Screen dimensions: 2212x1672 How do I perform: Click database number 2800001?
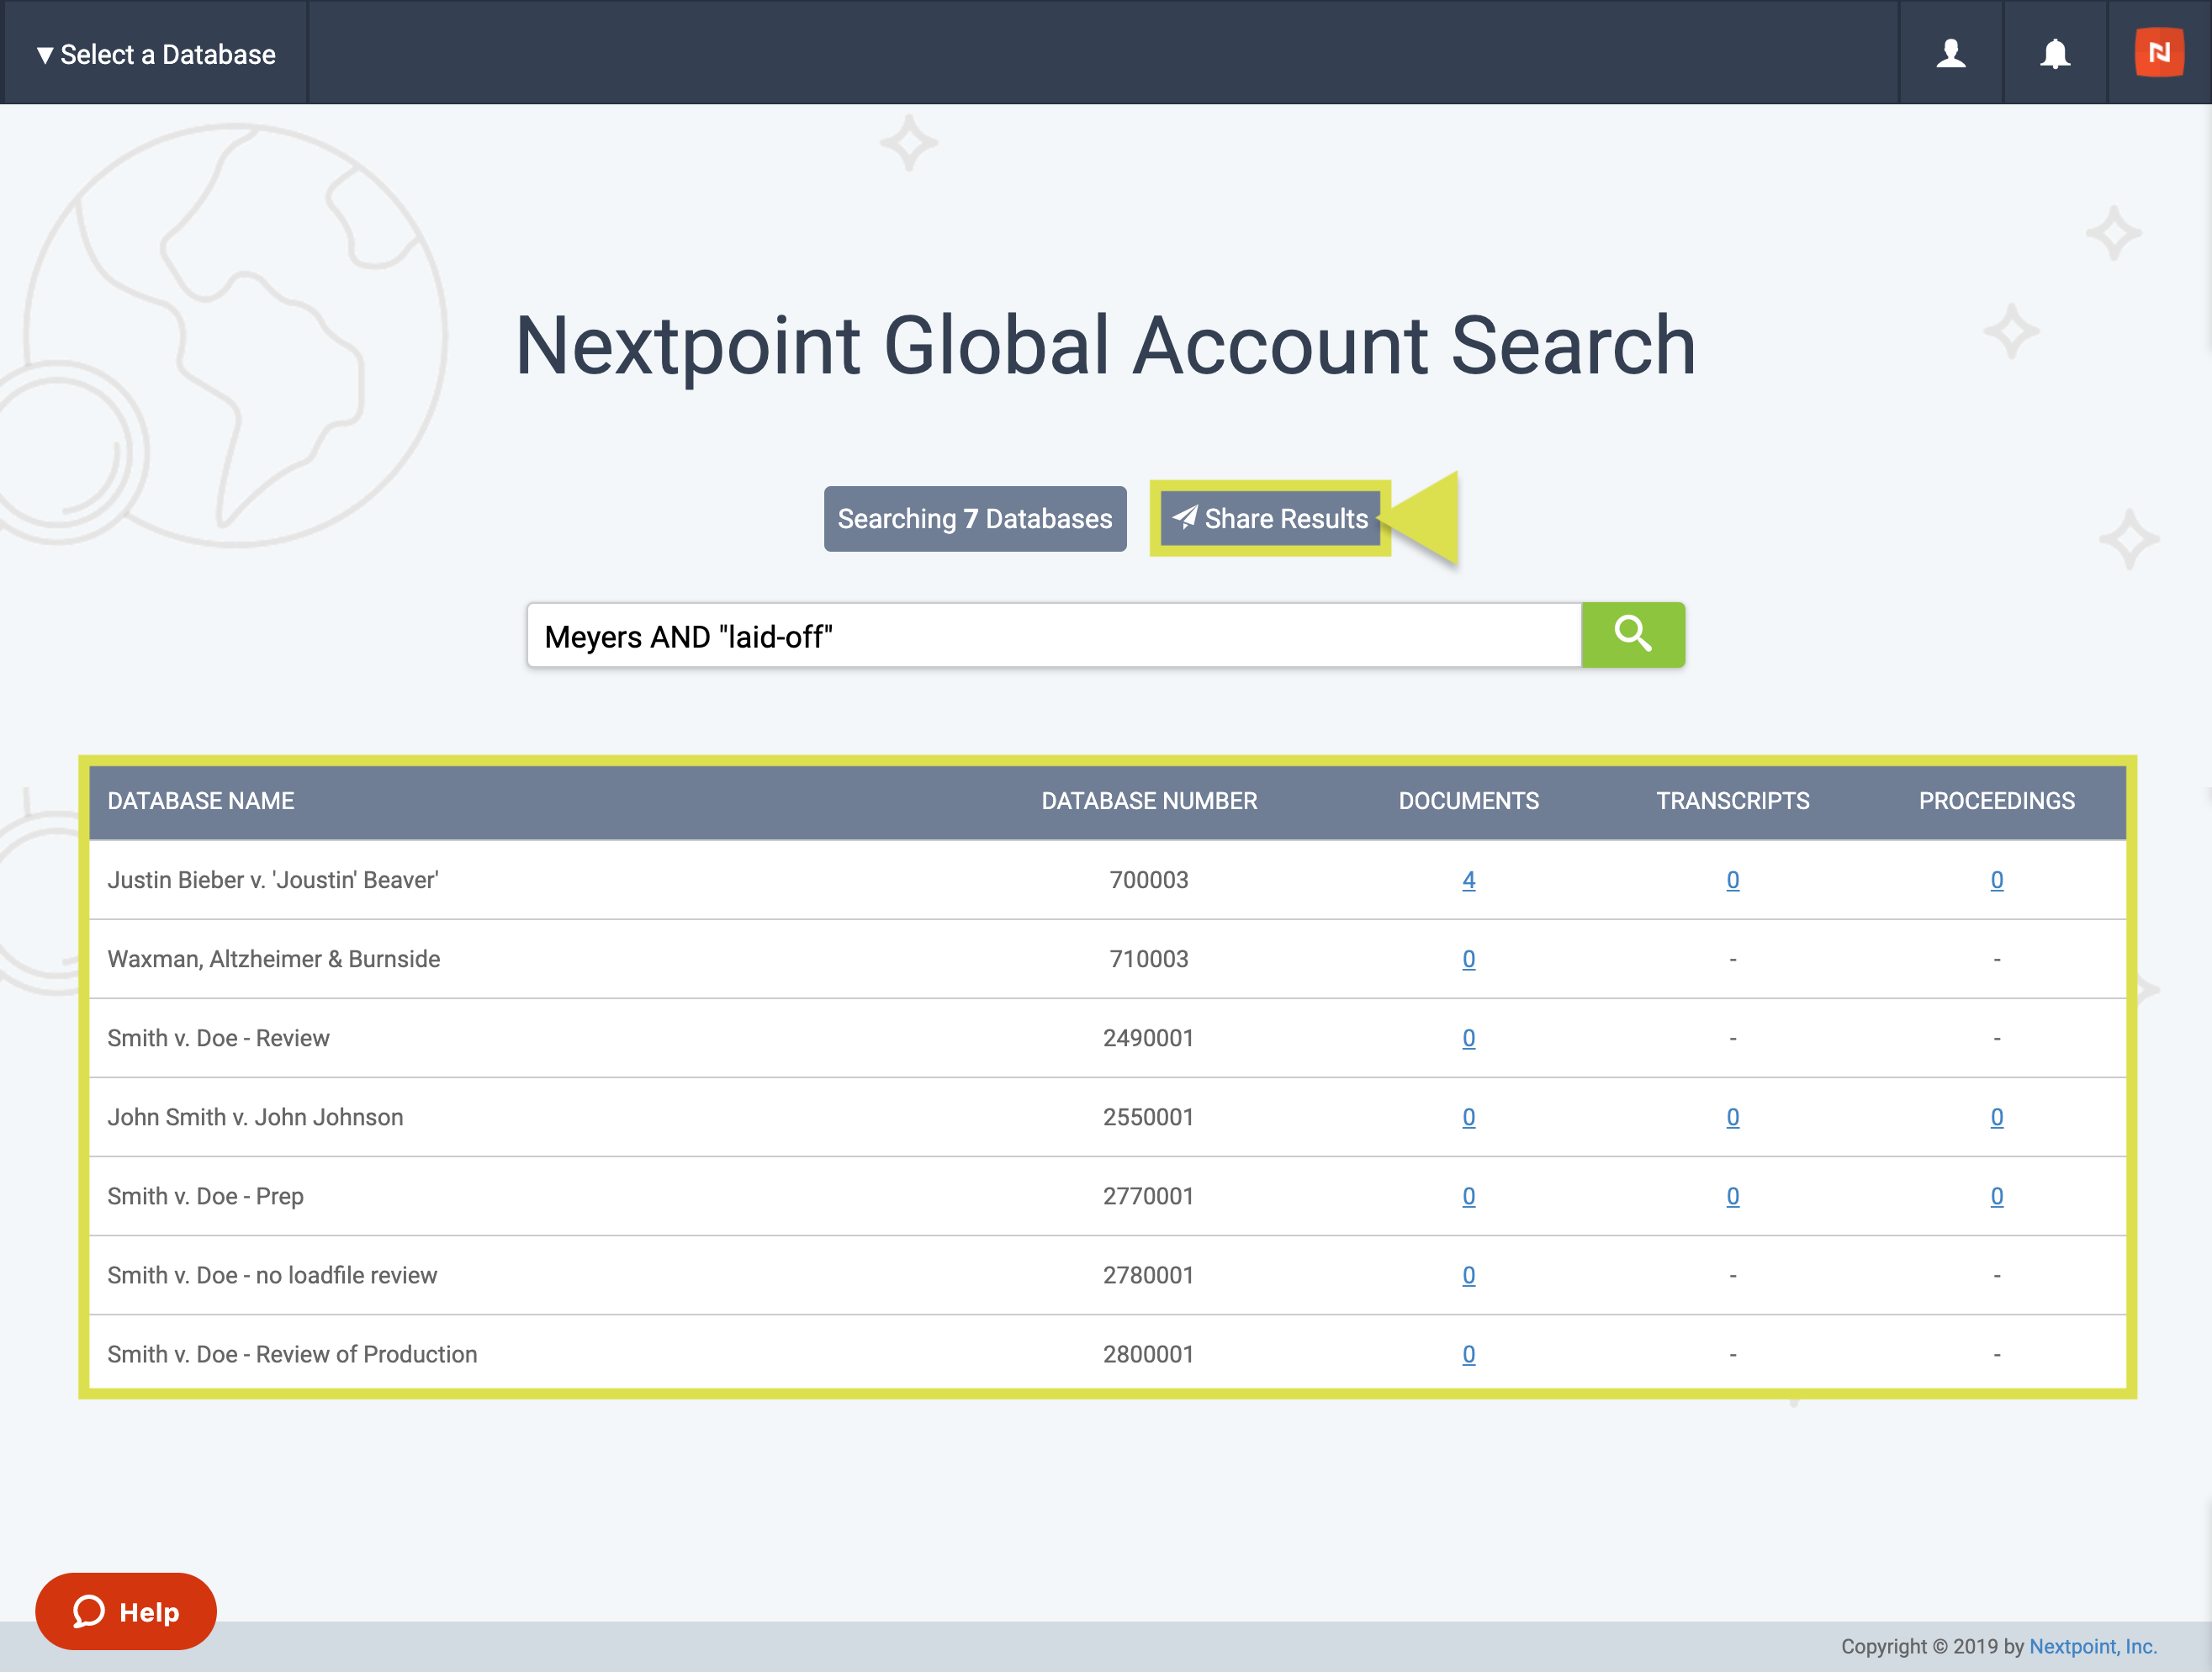click(x=1149, y=1354)
